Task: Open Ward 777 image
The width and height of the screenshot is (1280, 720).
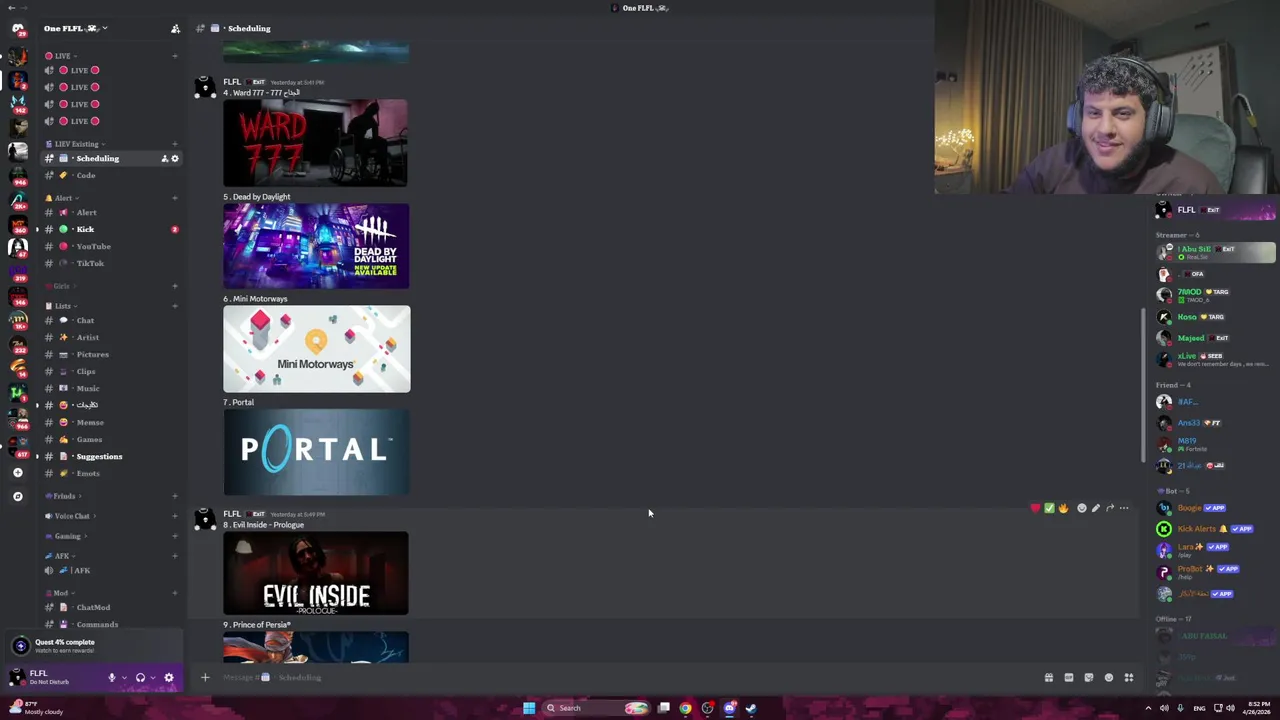Action: click(315, 143)
